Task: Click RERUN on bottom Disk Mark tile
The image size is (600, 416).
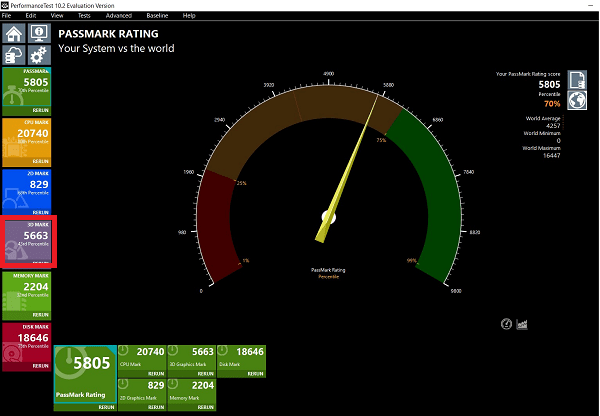Action: [x=256, y=374]
